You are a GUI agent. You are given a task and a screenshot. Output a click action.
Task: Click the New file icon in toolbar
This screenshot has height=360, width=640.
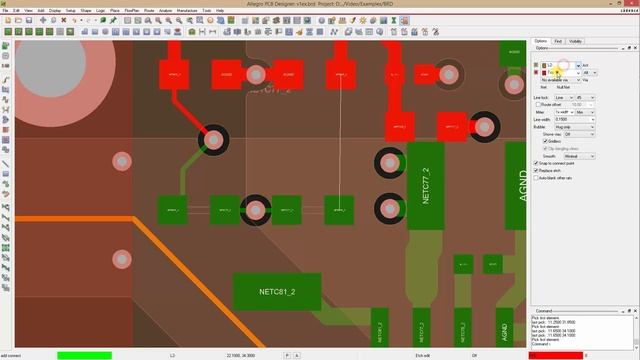pos(8,20)
